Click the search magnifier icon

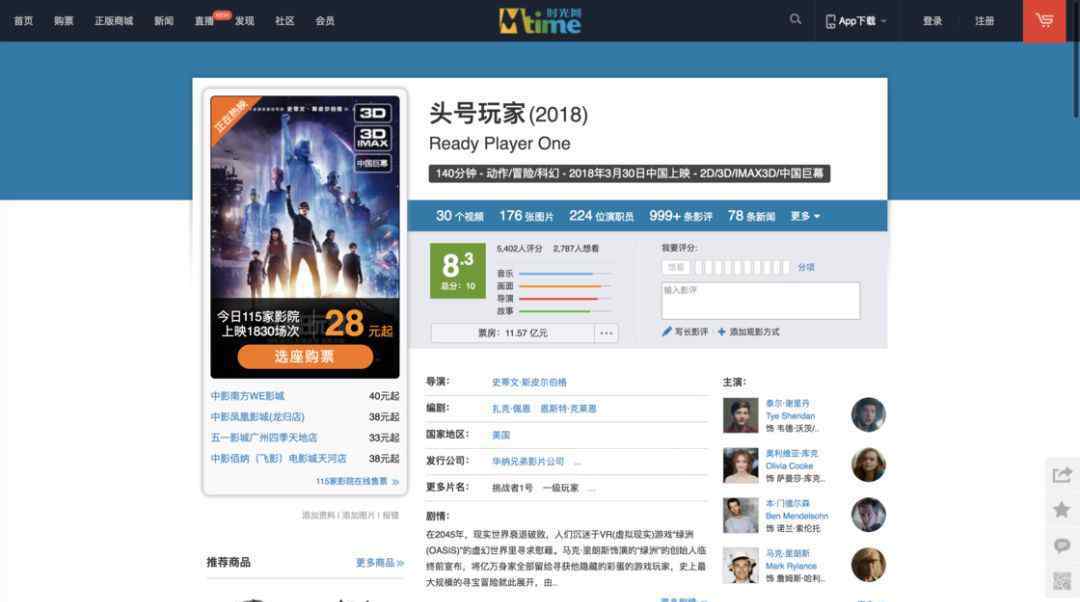[796, 19]
